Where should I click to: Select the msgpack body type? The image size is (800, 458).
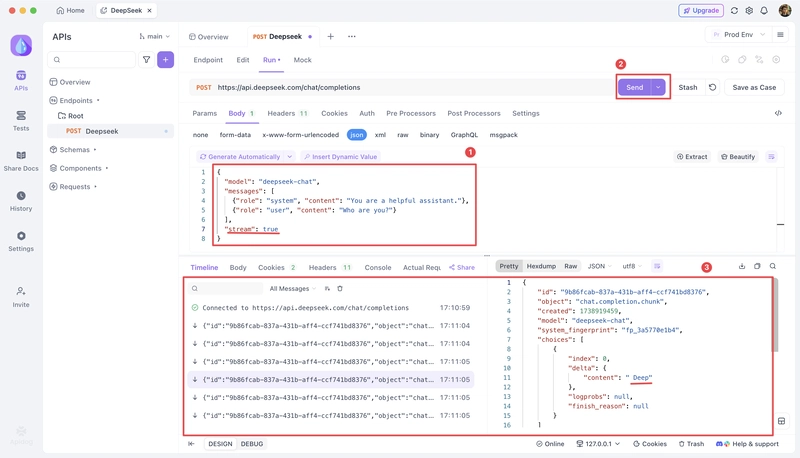tap(504, 135)
